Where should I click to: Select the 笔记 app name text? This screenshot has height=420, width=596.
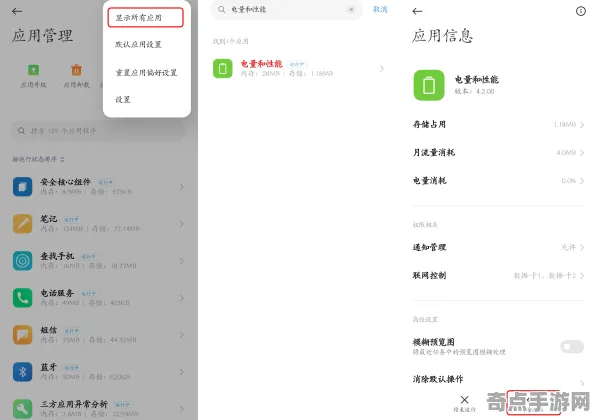(49, 219)
